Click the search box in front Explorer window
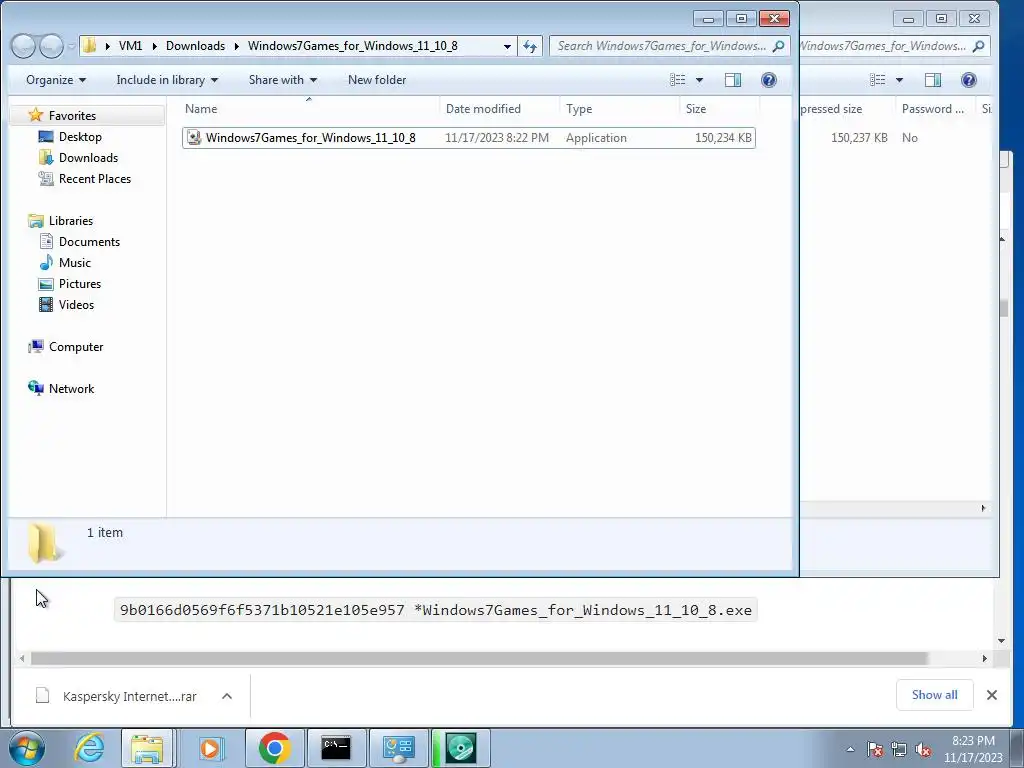 click(x=669, y=46)
